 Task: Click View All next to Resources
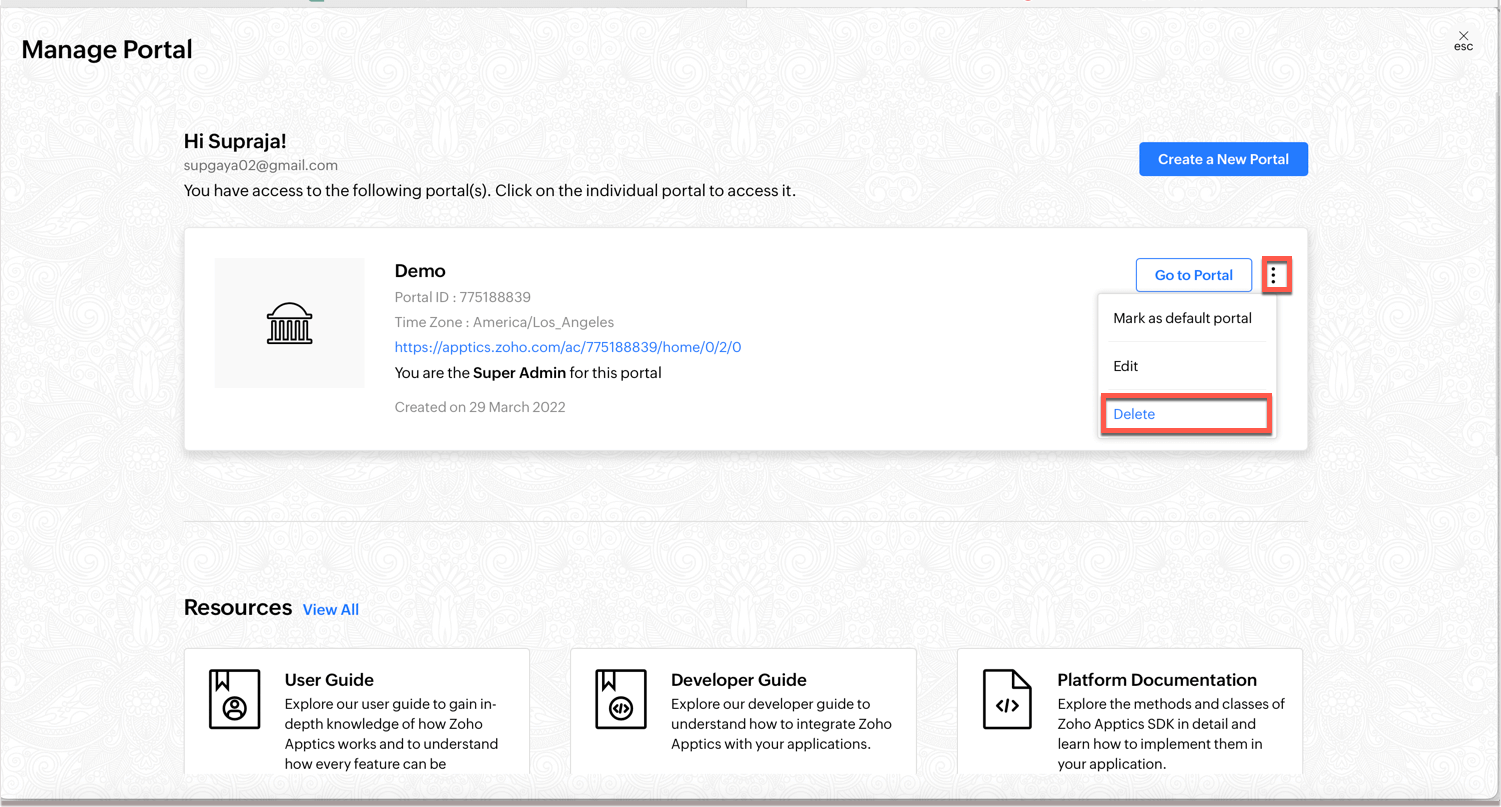pos(330,609)
